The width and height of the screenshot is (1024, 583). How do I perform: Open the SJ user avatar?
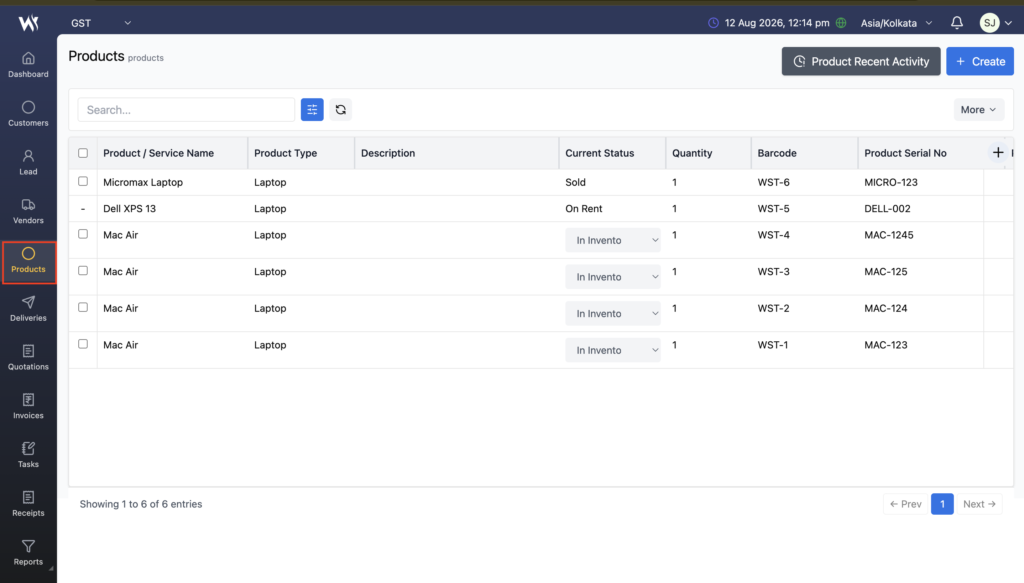(989, 23)
